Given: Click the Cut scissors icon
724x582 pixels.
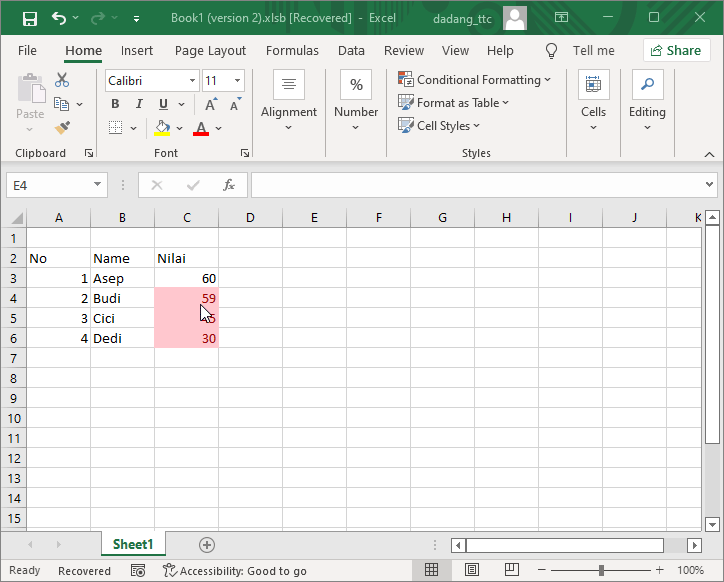Looking at the screenshot, I should point(62,80).
